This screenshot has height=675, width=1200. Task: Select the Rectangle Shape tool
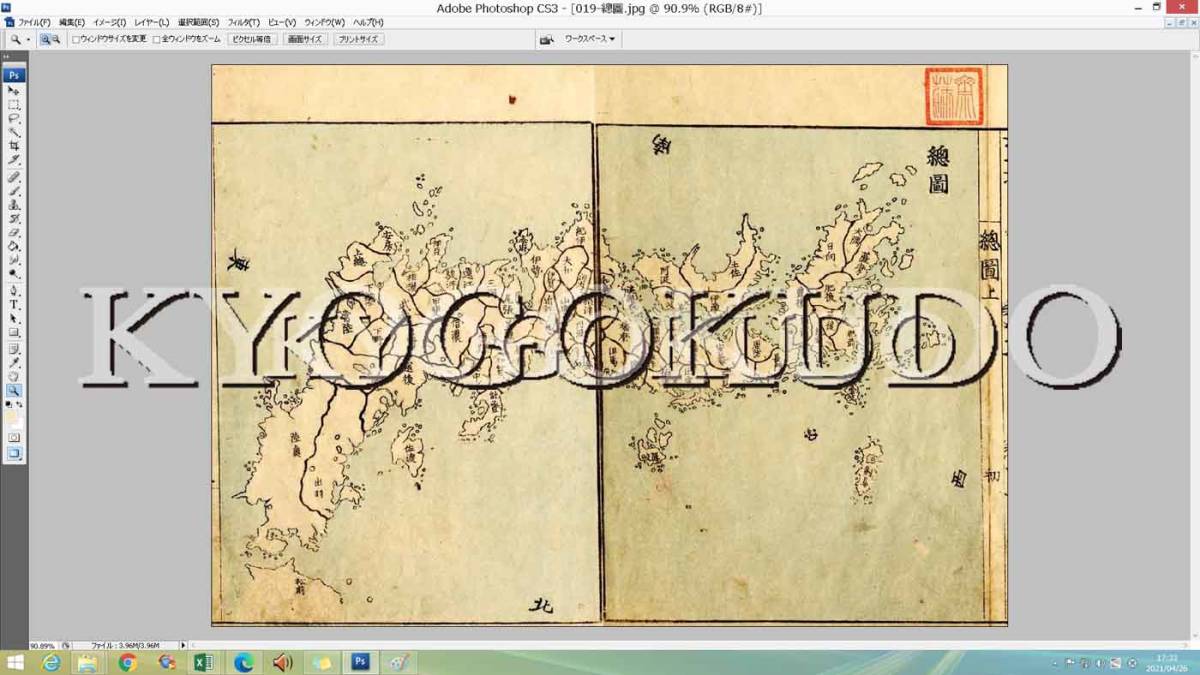[14, 333]
